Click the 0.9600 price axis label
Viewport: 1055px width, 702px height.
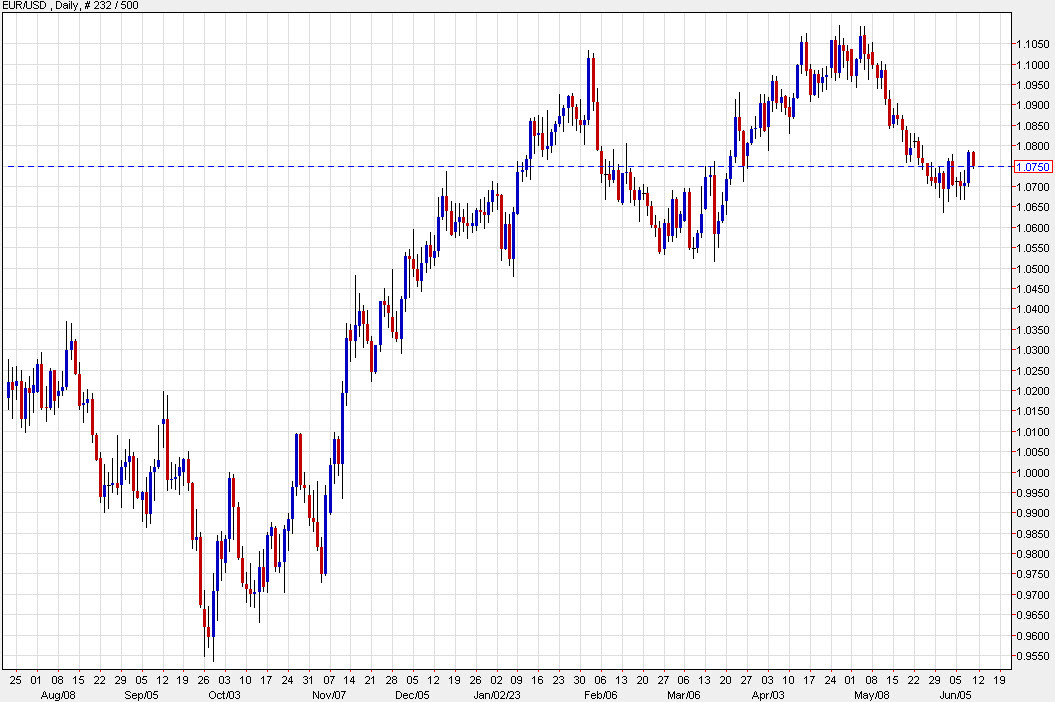pyautogui.click(x=1033, y=636)
